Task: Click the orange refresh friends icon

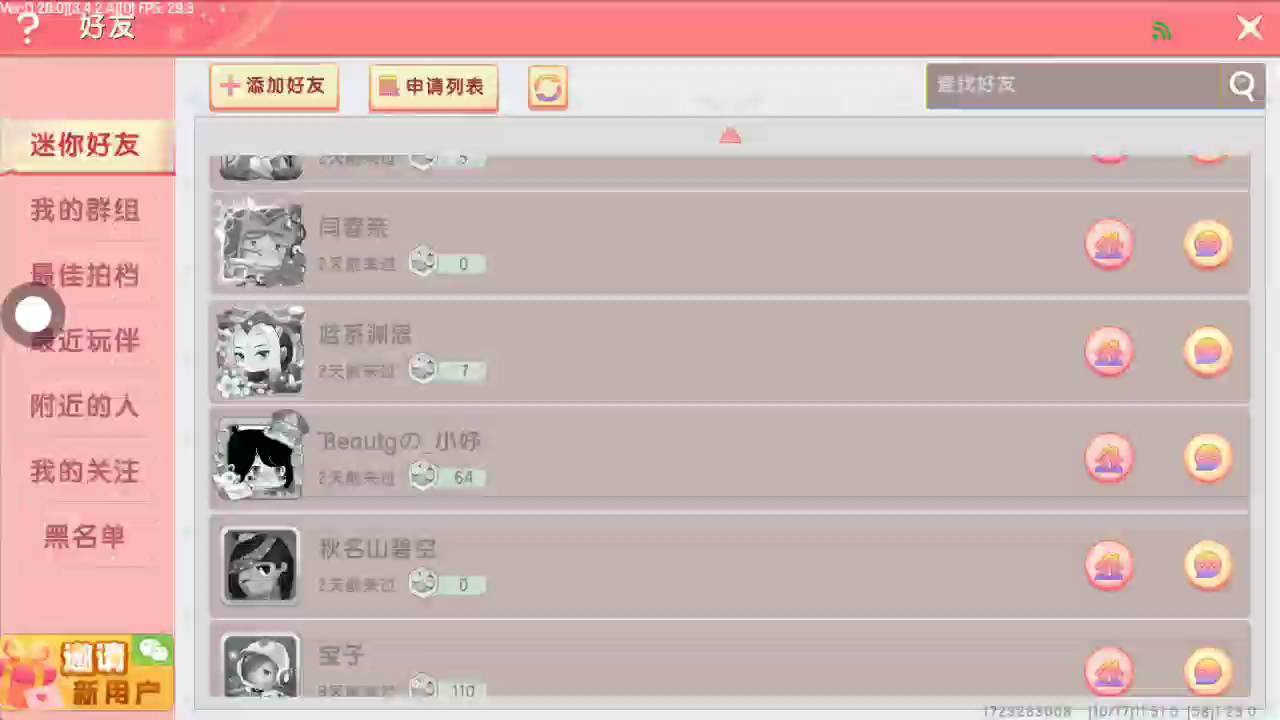Action: tap(548, 88)
